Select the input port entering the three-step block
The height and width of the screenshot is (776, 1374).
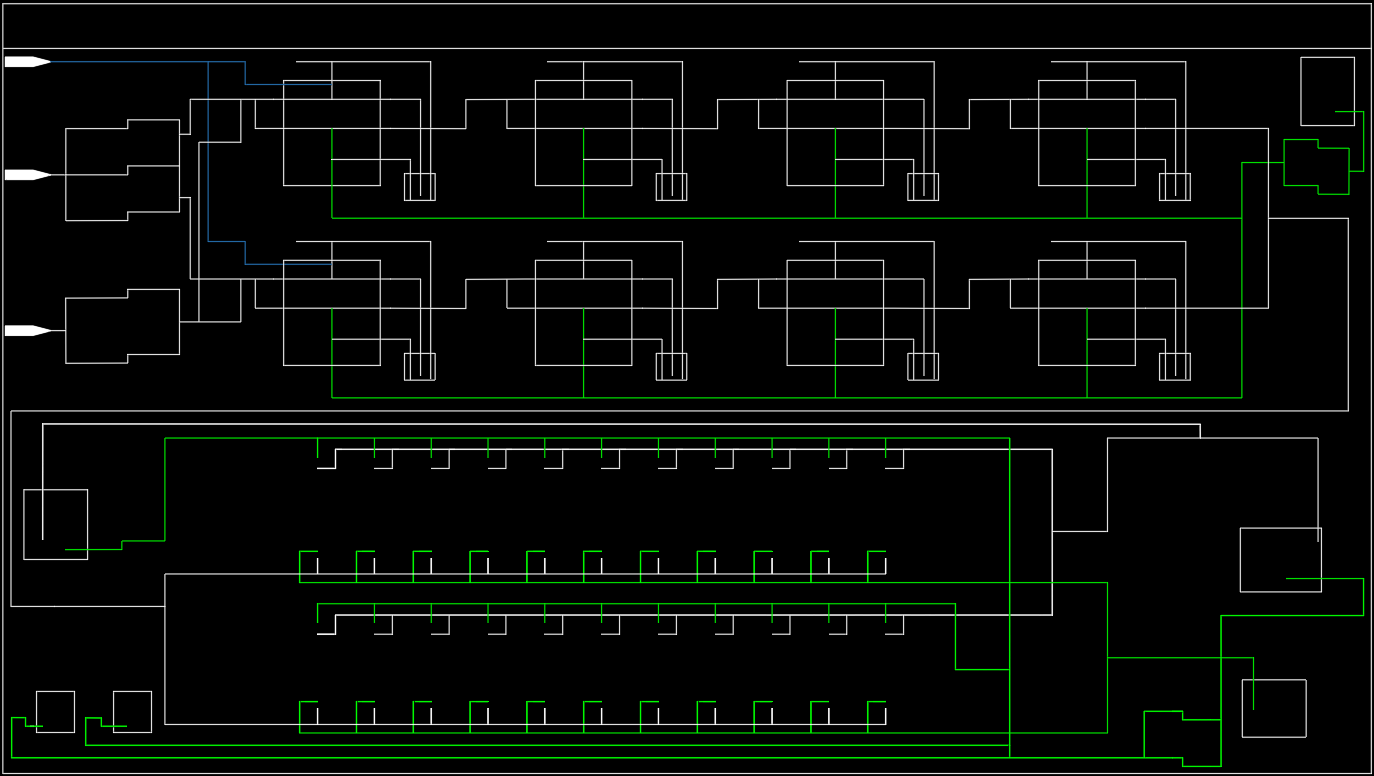point(28,175)
